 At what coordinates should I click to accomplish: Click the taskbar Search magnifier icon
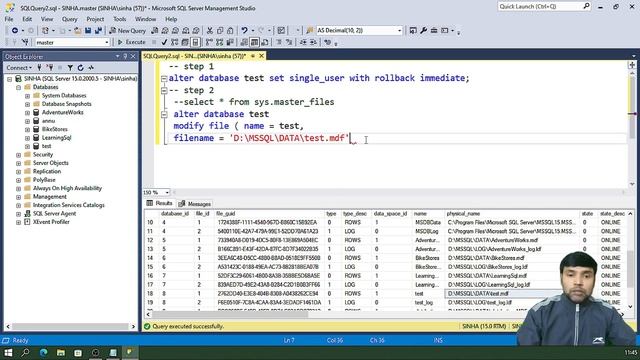25,353
